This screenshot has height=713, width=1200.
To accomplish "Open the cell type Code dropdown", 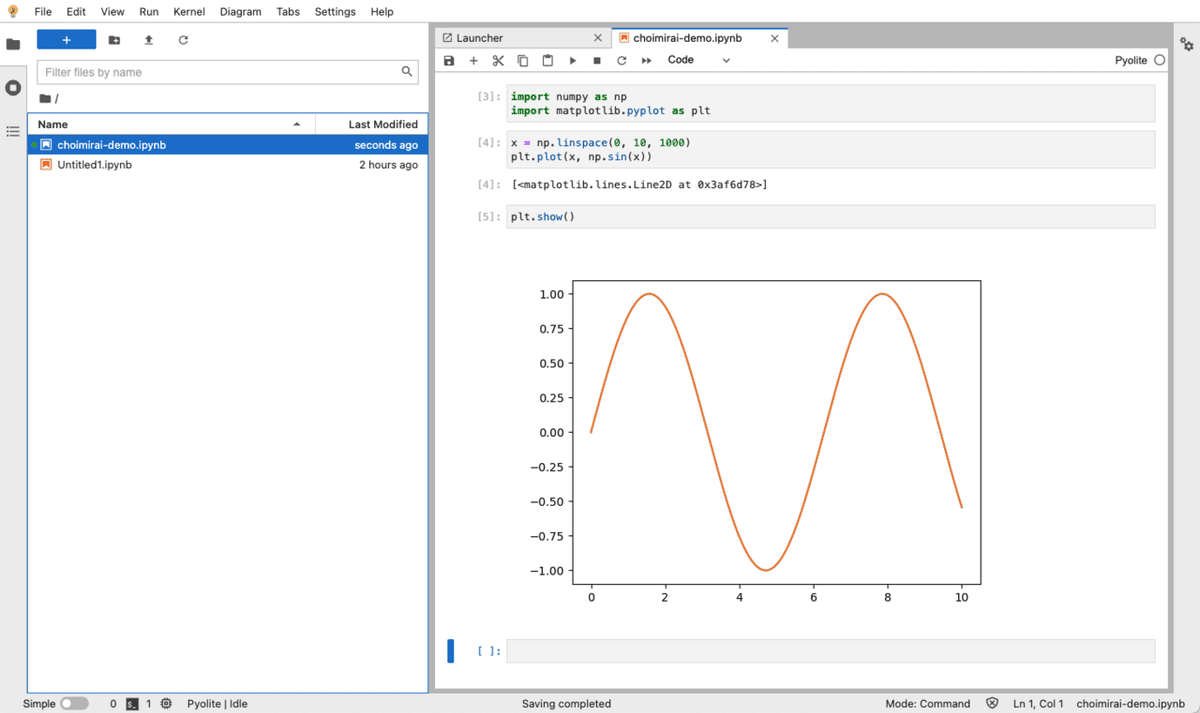I will 698,60.
